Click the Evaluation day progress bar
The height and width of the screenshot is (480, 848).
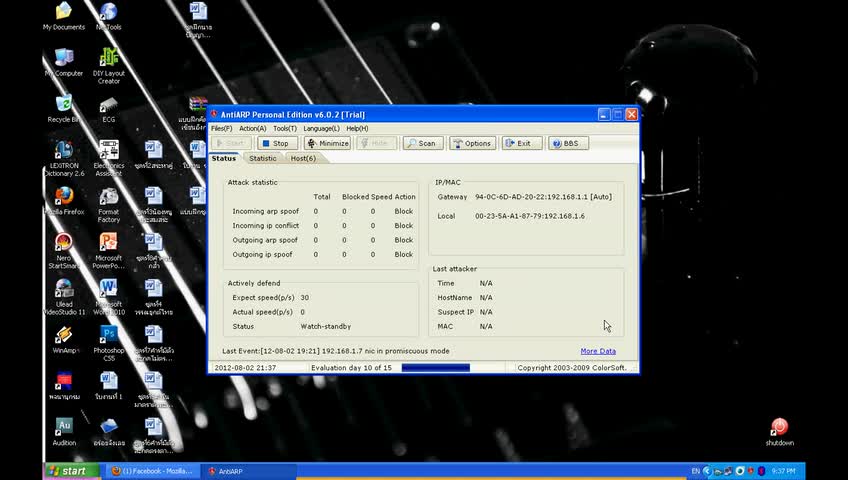tap(435, 368)
